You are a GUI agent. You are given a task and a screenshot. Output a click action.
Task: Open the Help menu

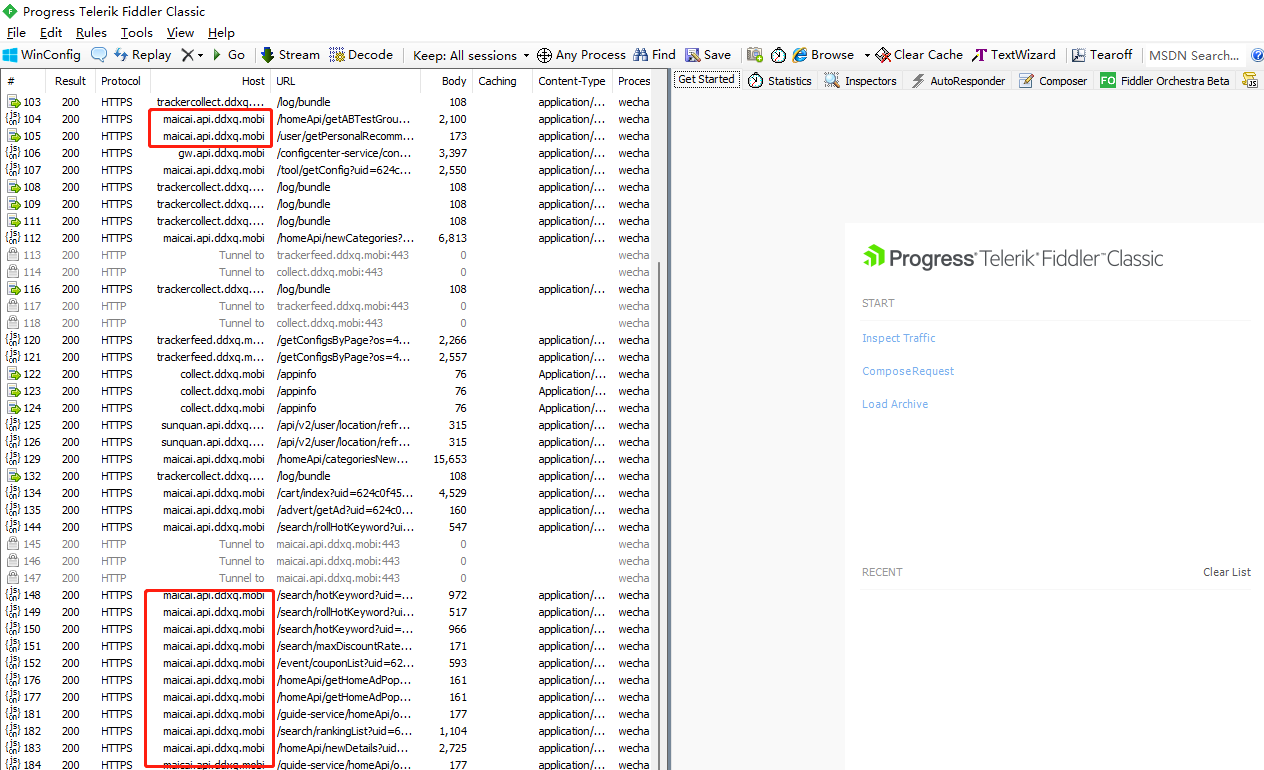221,33
